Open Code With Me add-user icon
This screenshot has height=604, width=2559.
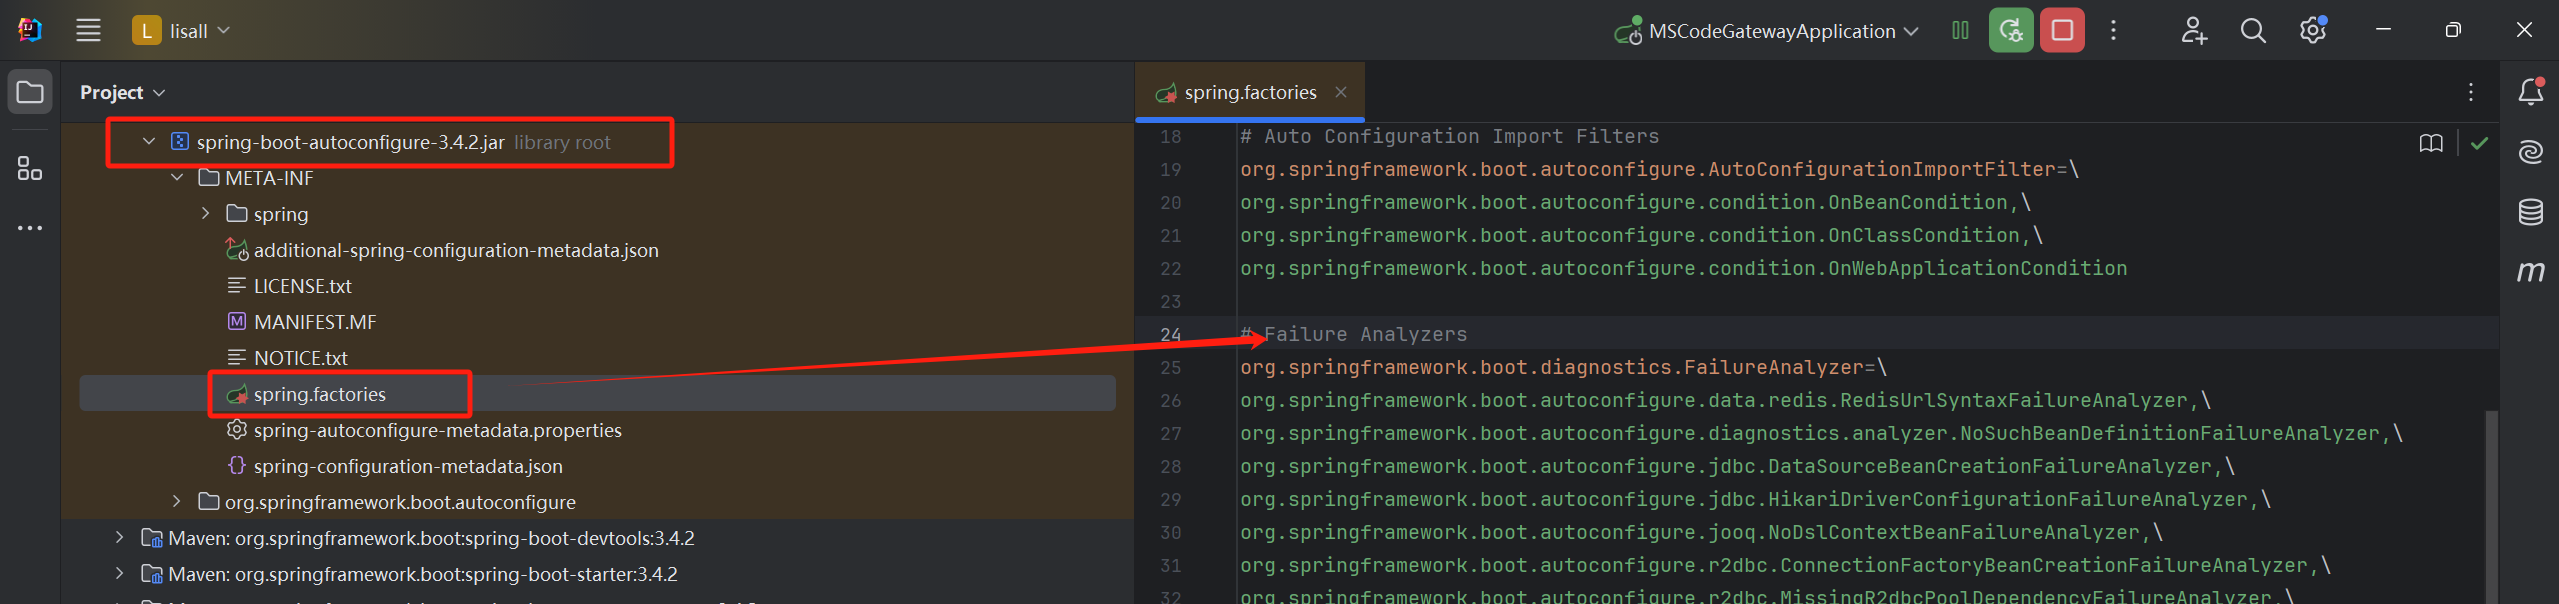(x=2193, y=31)
